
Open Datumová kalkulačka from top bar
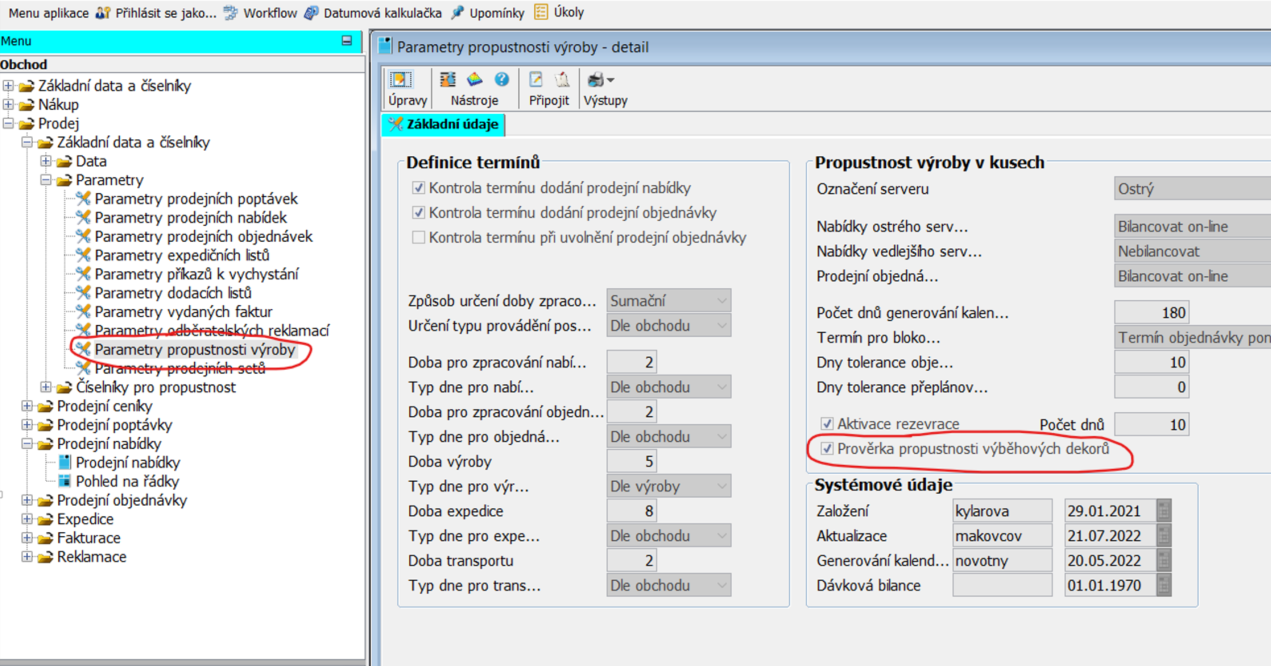[x=372, y=13]
